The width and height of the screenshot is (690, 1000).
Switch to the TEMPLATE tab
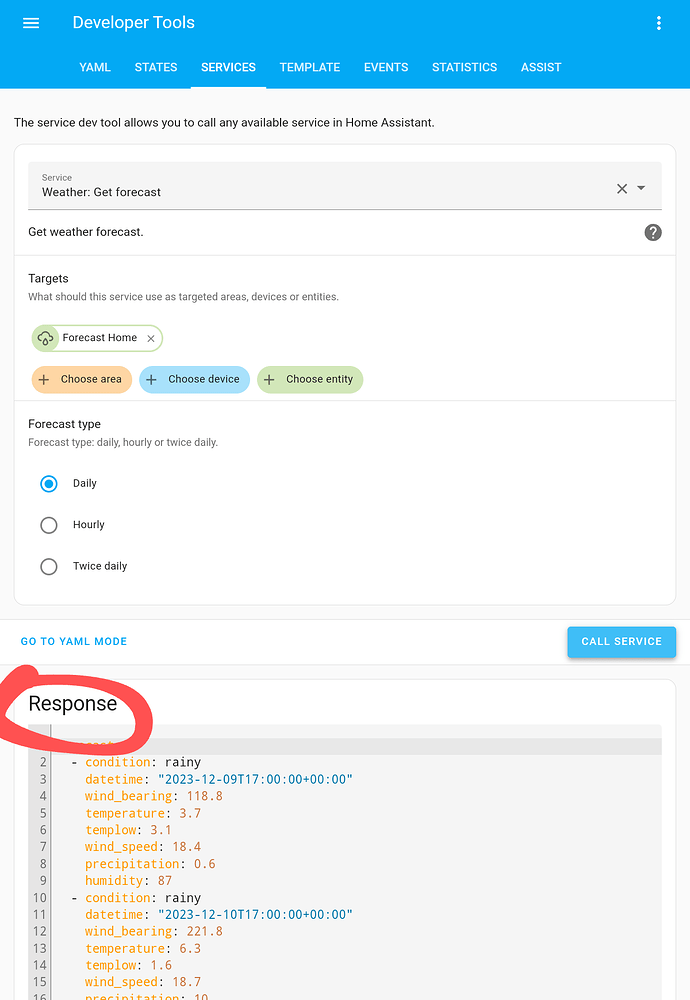(x=310, y=67)
